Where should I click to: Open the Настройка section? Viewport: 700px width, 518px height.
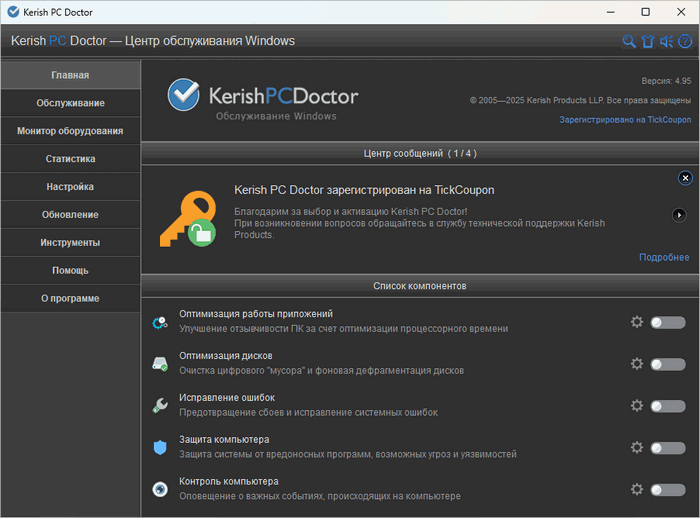click(71, 187)
